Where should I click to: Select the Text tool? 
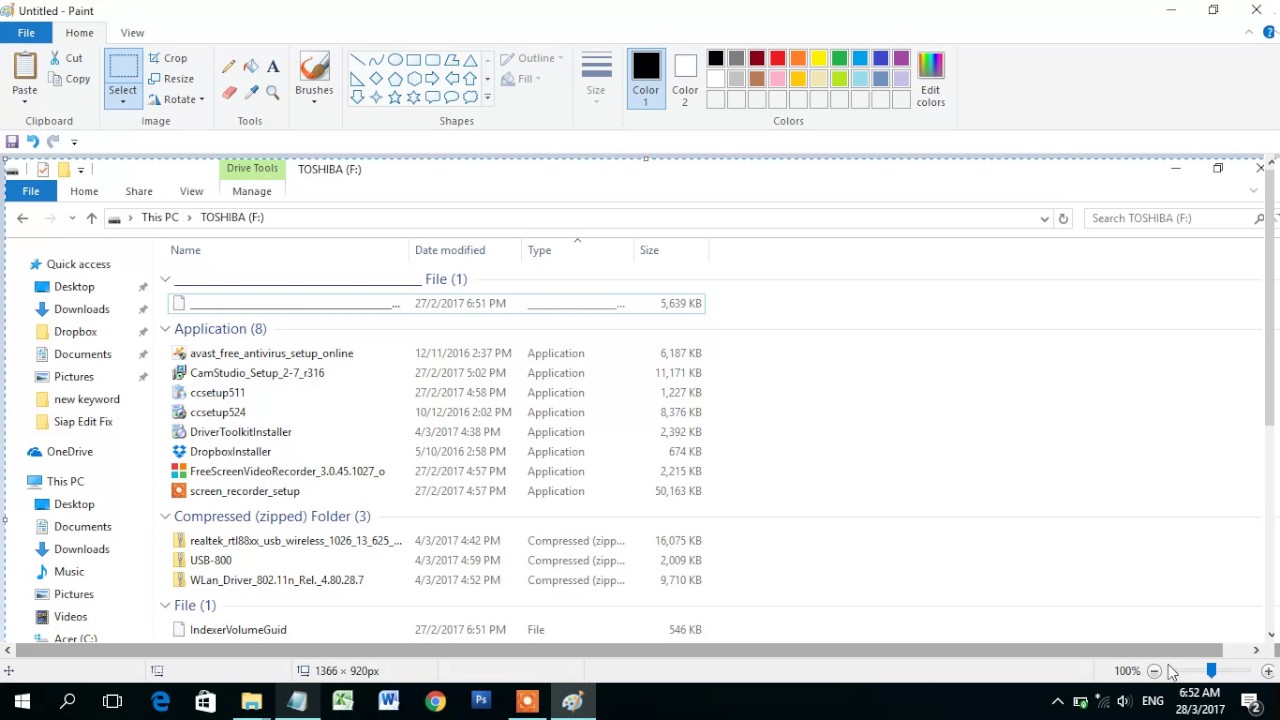[273, 67]
